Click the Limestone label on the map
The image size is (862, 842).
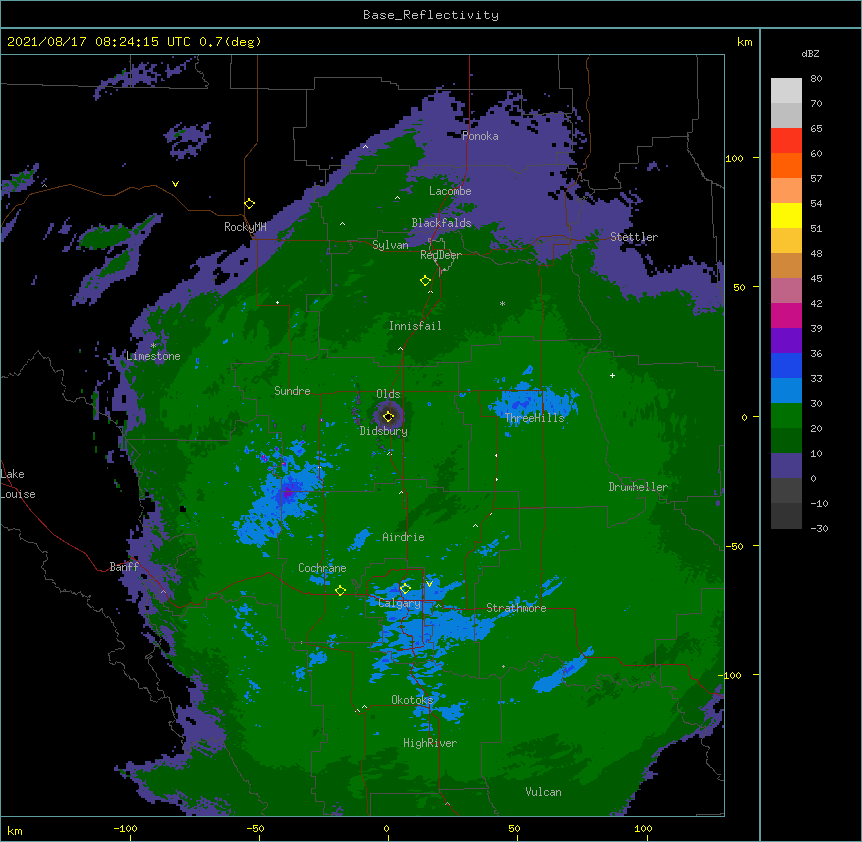[x=153, y=356]
